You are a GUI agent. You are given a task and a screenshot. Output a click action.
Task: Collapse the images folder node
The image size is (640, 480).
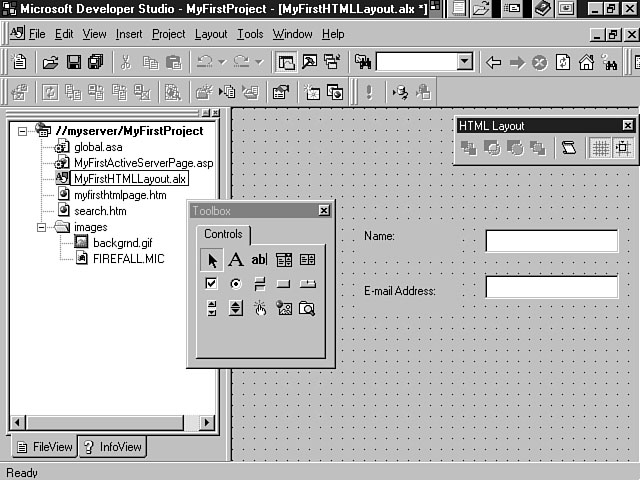42,227
